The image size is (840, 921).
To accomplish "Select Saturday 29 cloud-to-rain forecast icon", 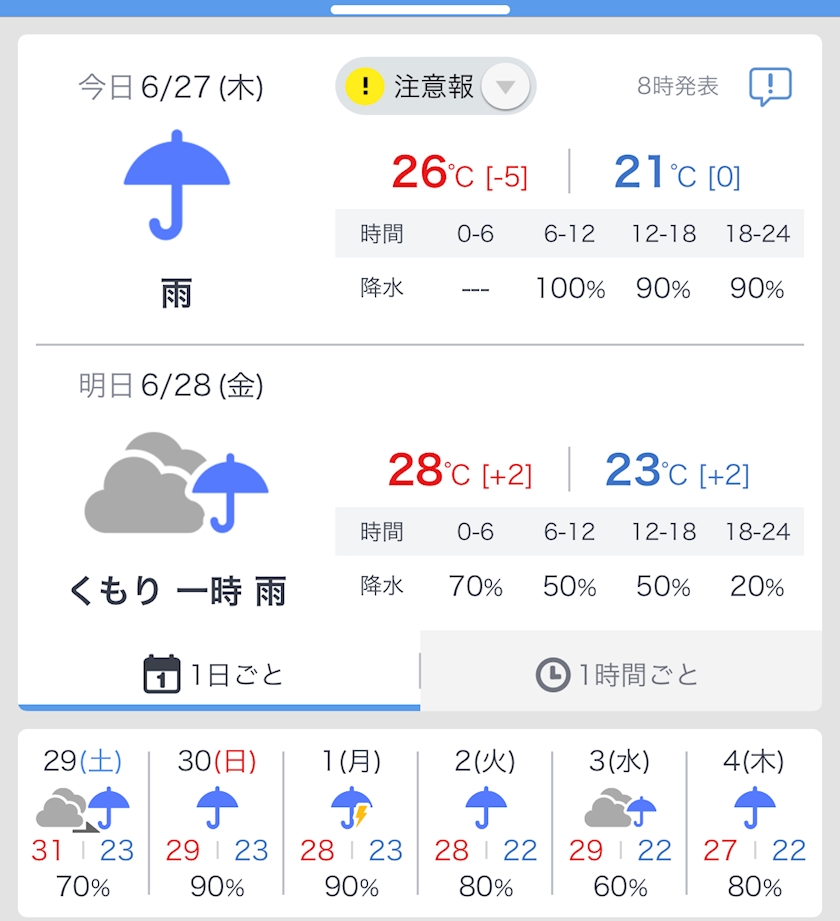I will (x=83, y=808).
